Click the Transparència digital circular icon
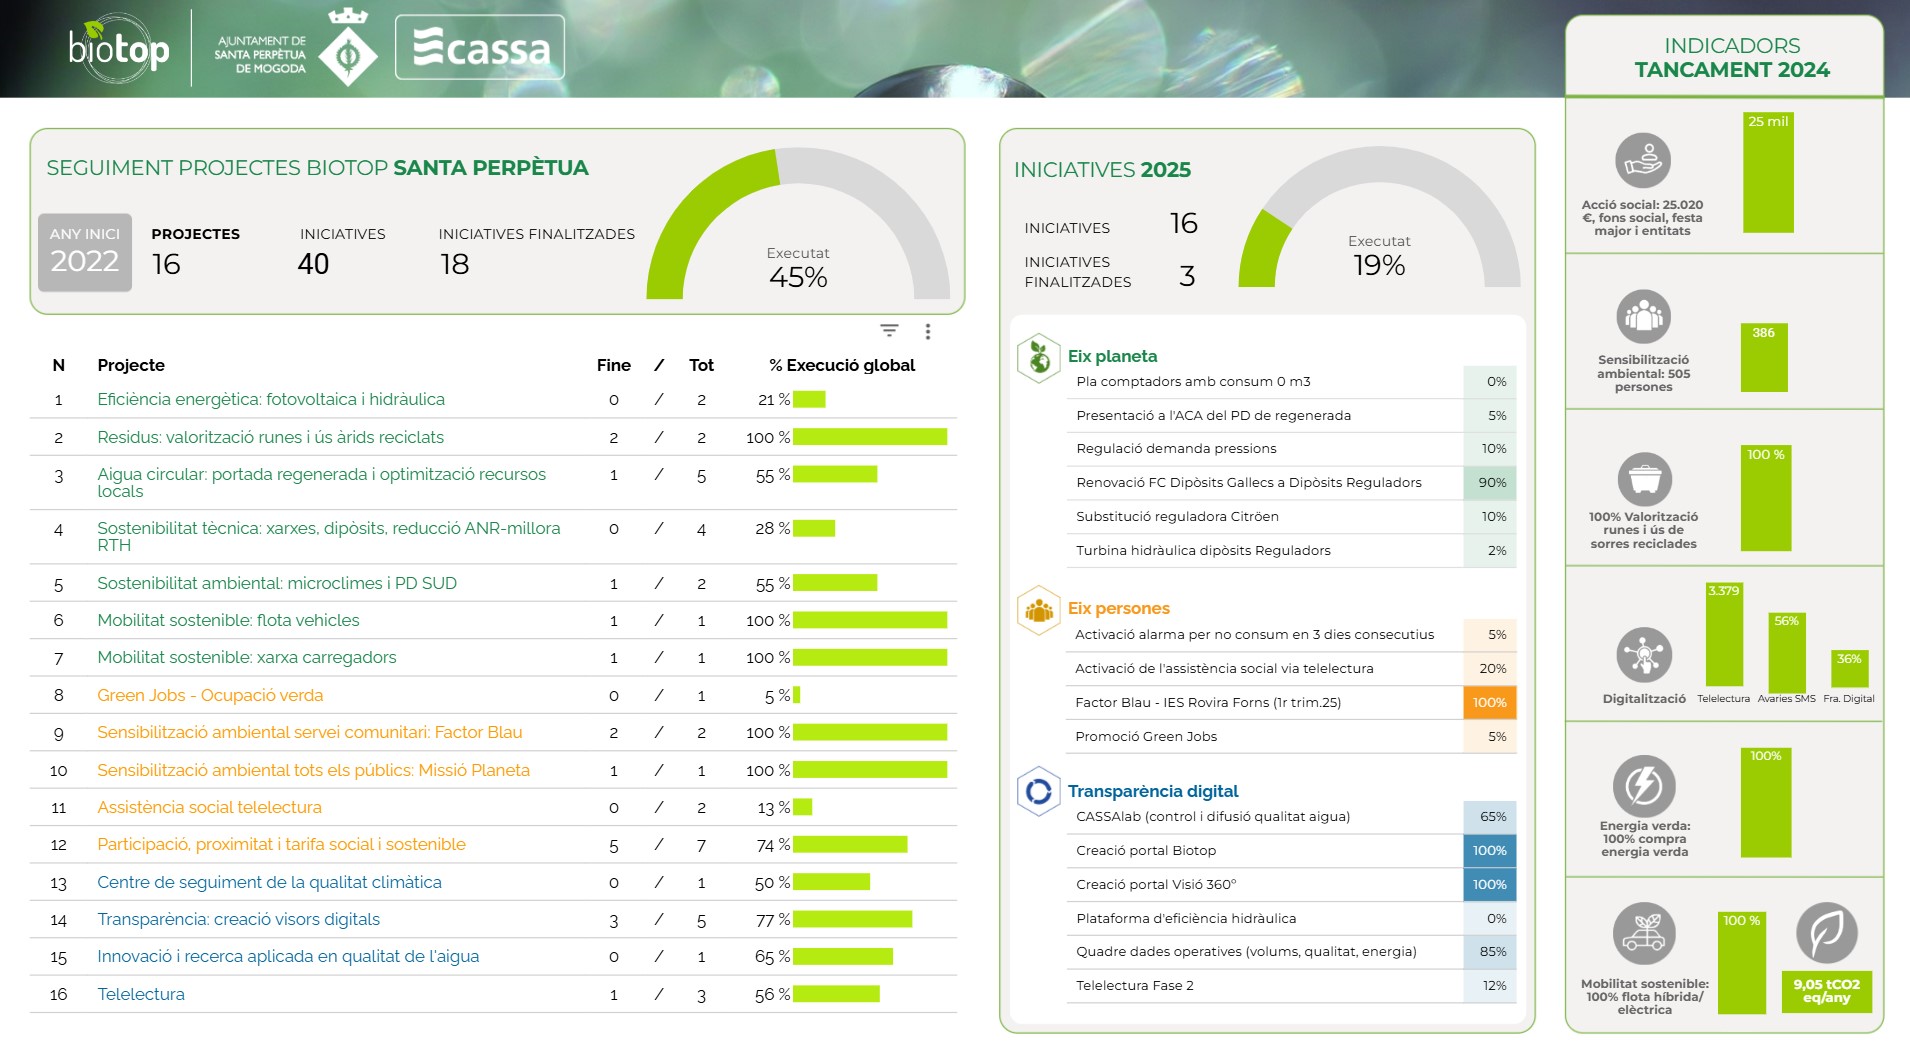This screenshot has height=1052, width=1910. (1039, 792)
